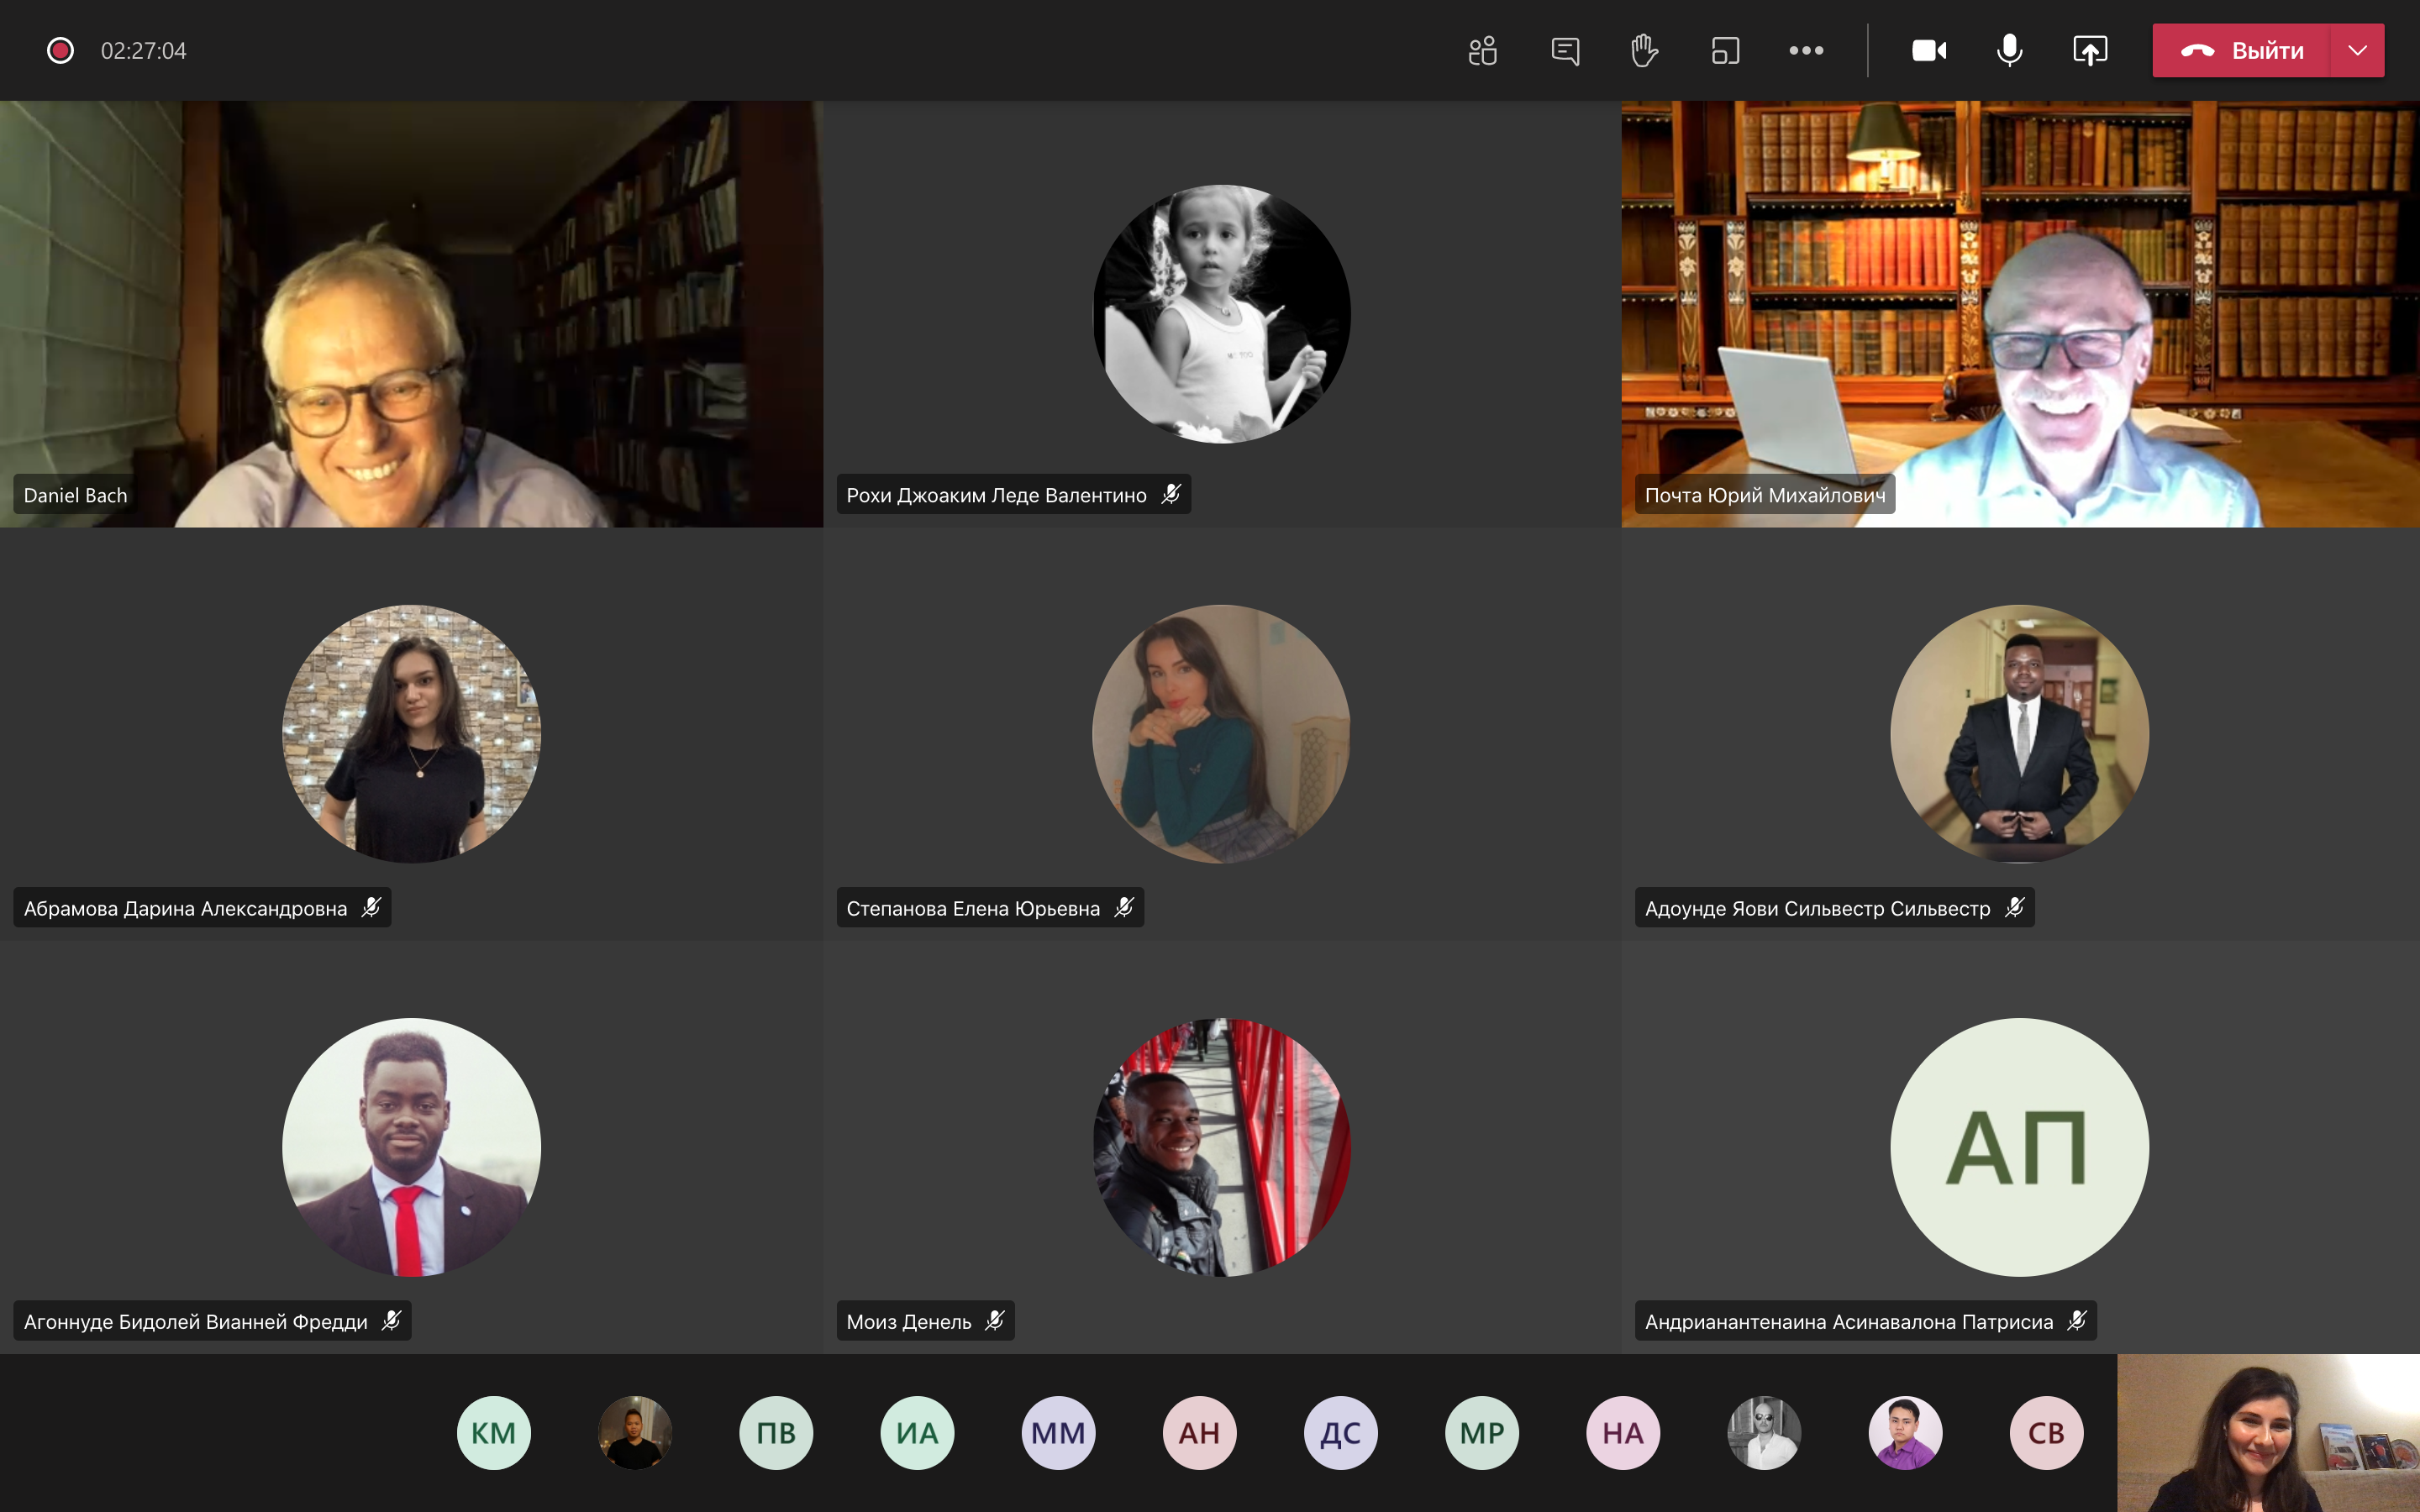Click the АП initials avatar

(x=2019, y=1147)
